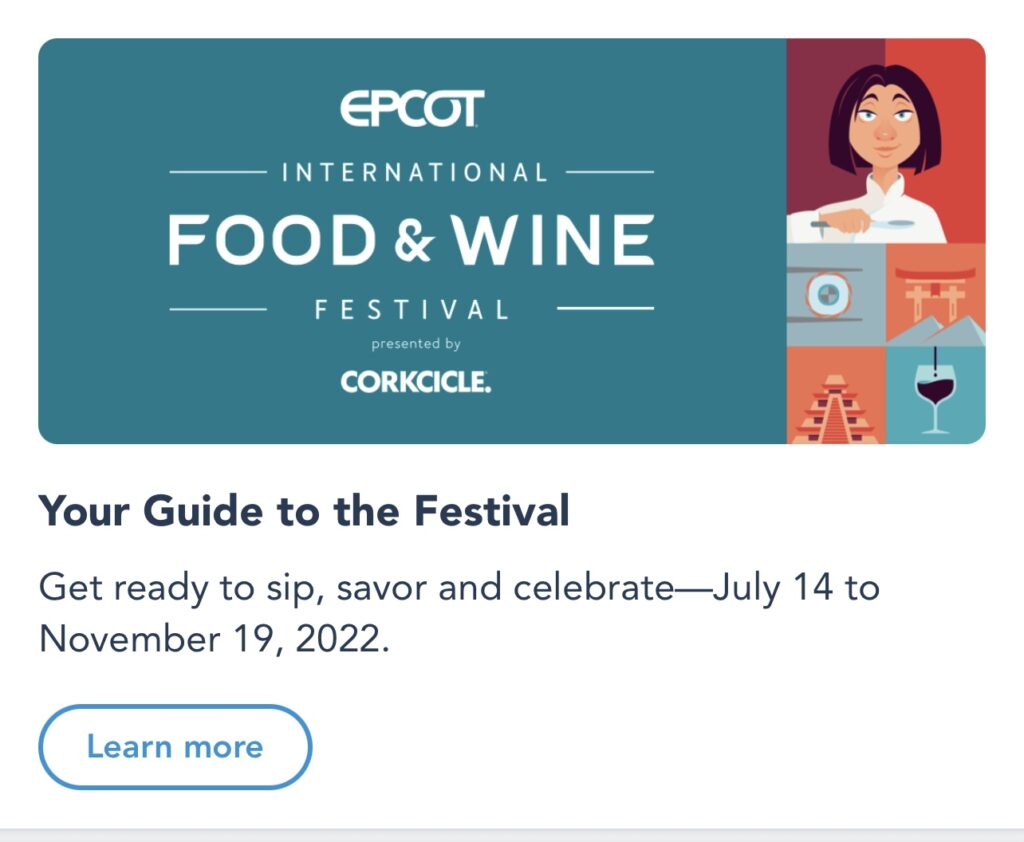Tap the ampersand in FOOD & WINE
1024x842 pixels.
point(414,240)
